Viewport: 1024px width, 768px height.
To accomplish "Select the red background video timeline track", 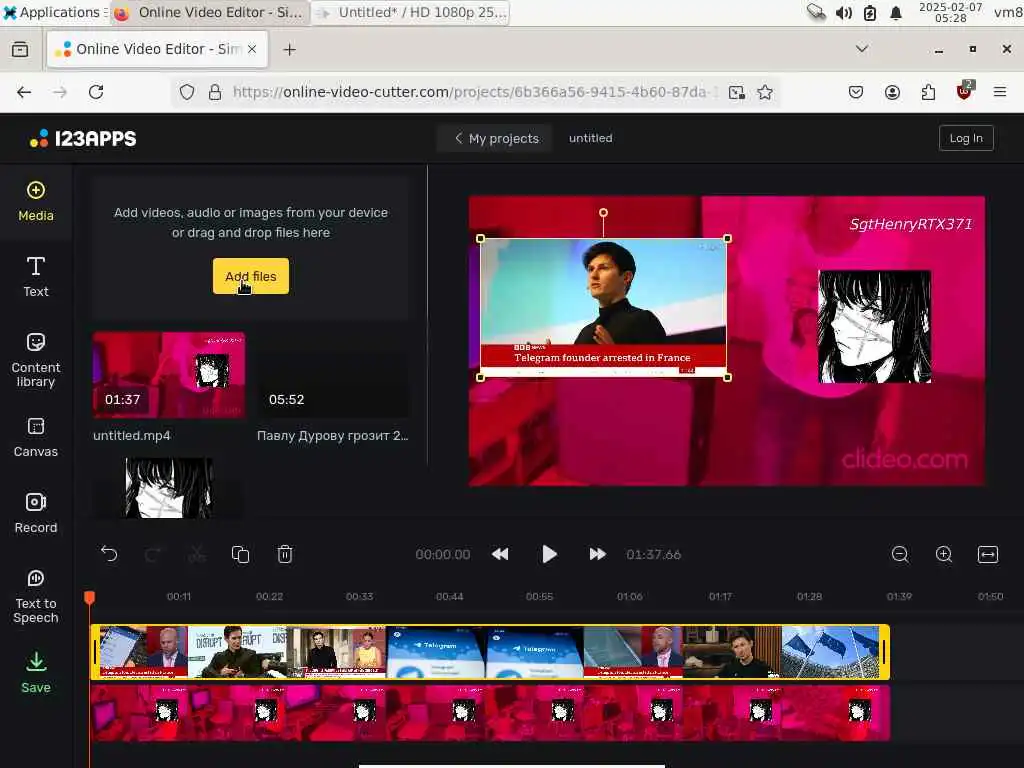I will 490,712.
